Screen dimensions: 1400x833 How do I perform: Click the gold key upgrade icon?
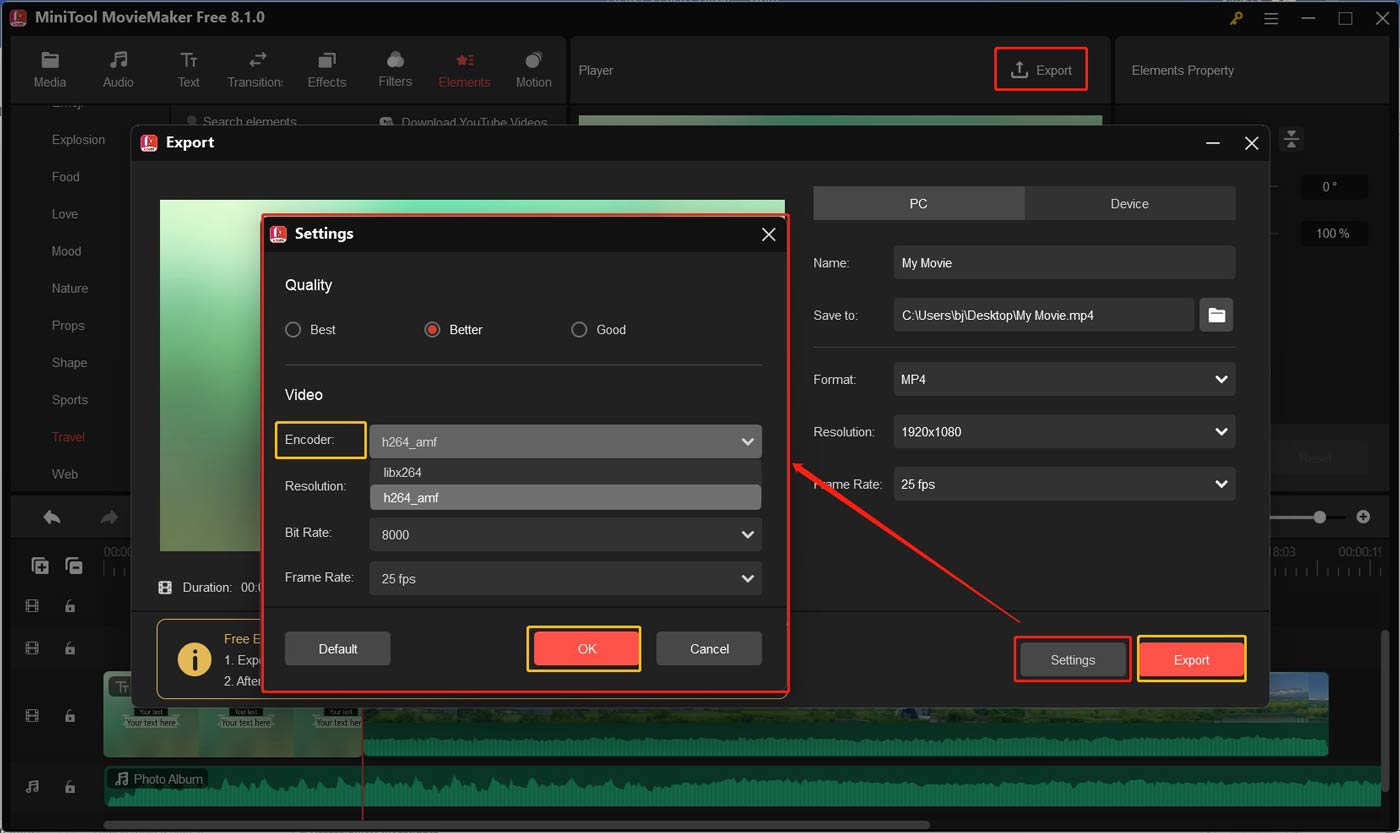click(1237, 18)
